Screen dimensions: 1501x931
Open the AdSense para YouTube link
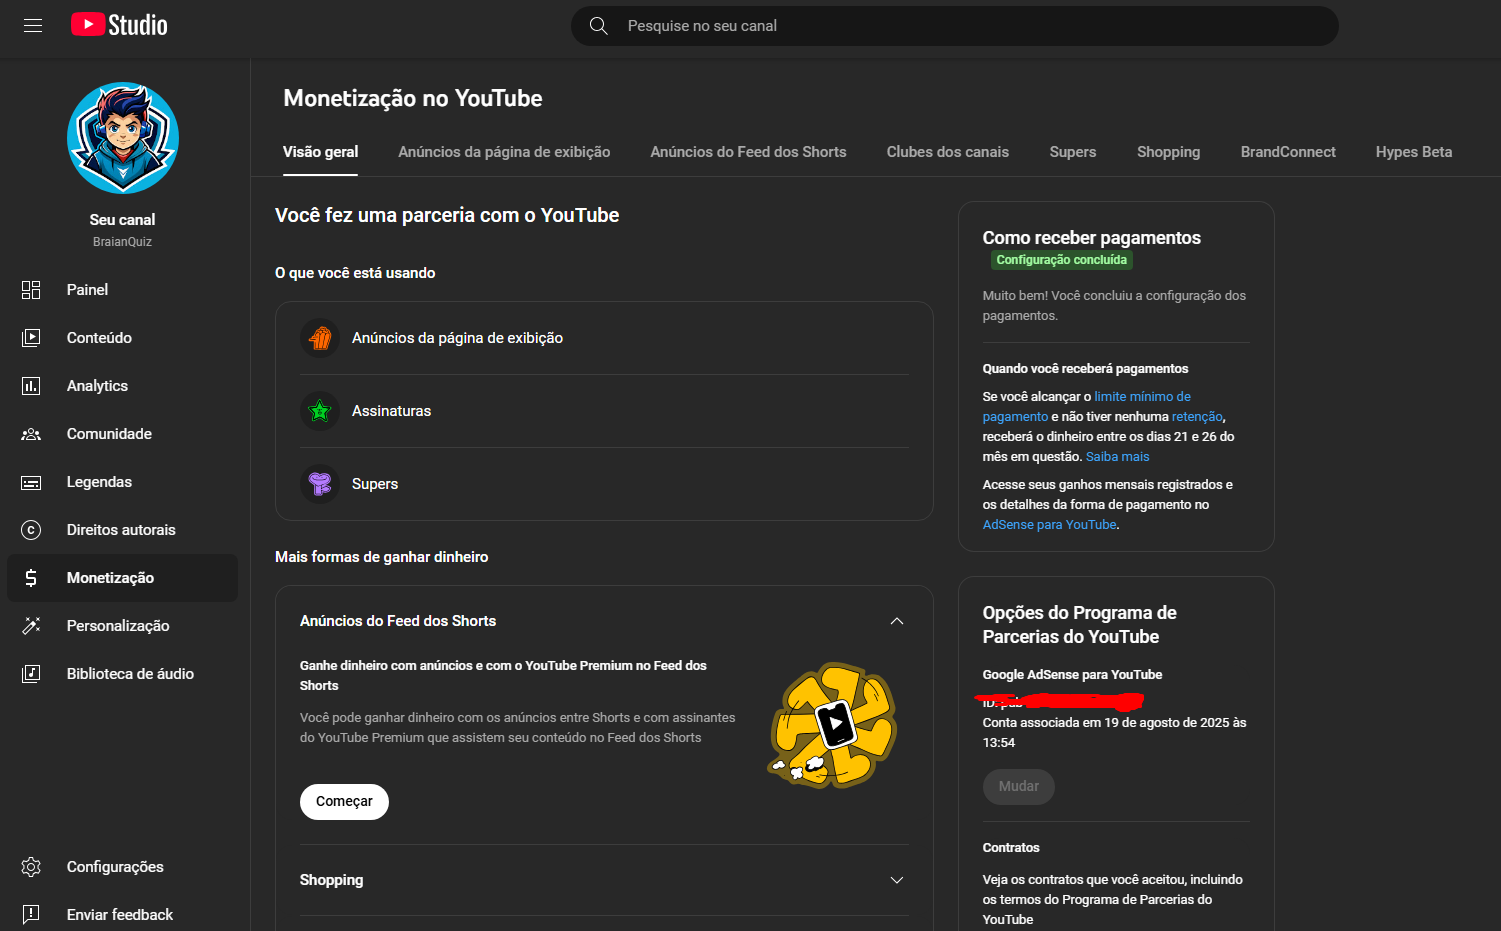pos(1049,525)
